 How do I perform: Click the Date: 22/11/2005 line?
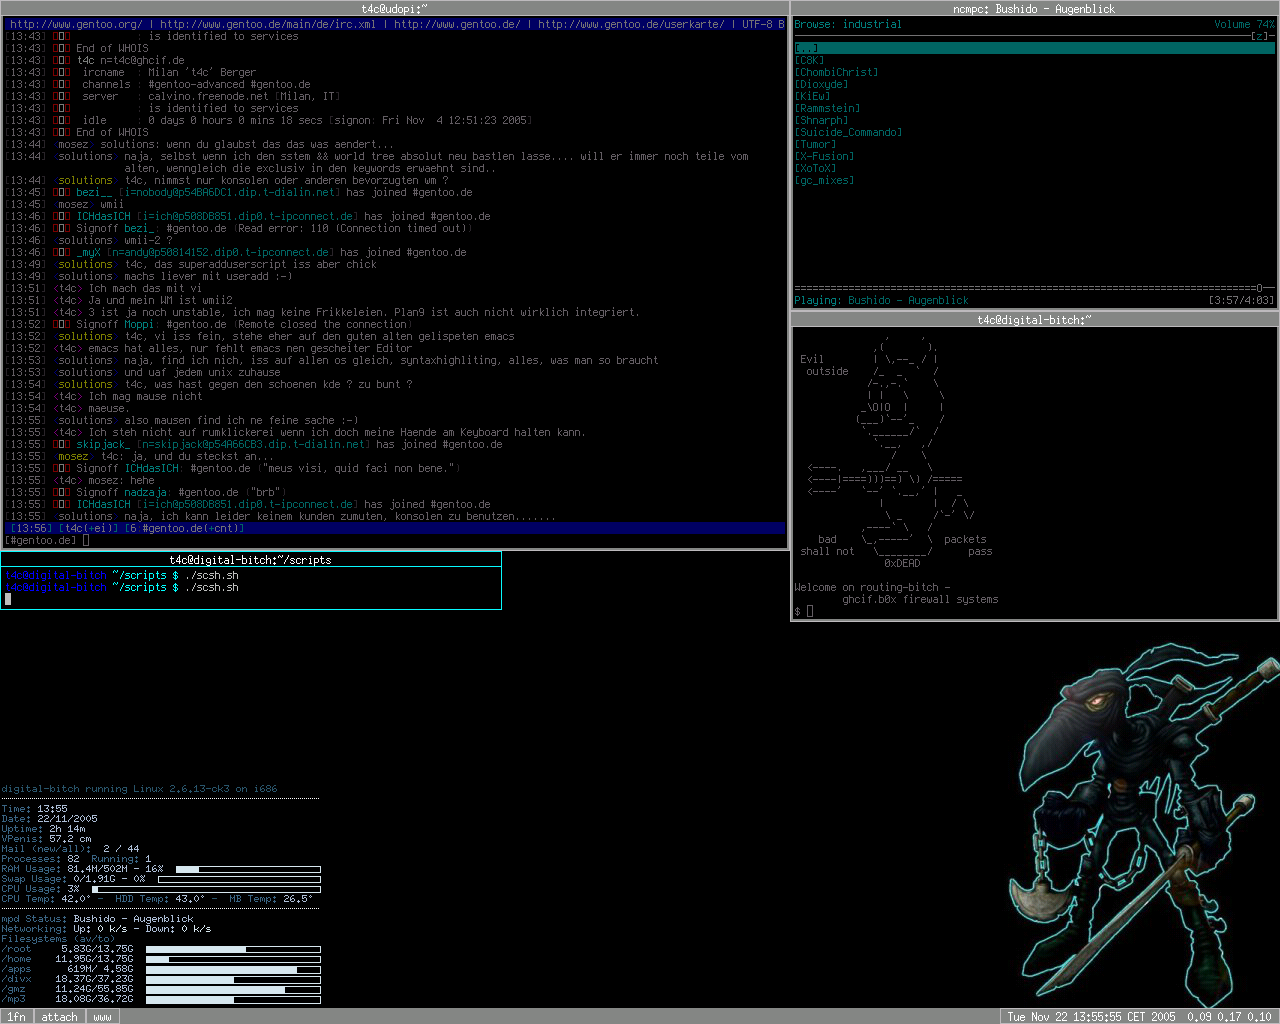[x=49, y=819]
